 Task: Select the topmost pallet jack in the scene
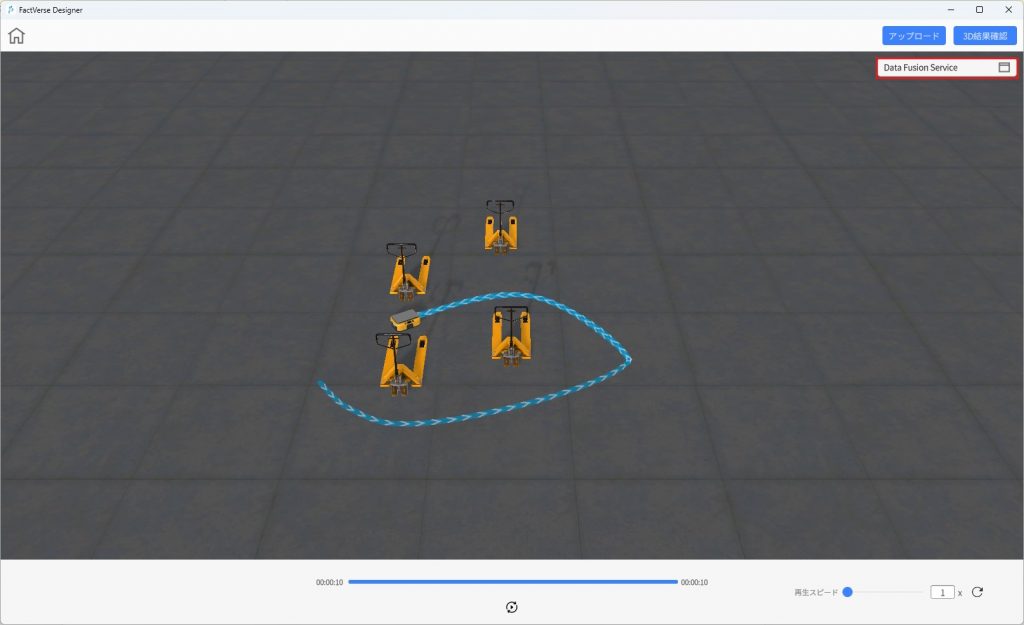pos(500,227)
